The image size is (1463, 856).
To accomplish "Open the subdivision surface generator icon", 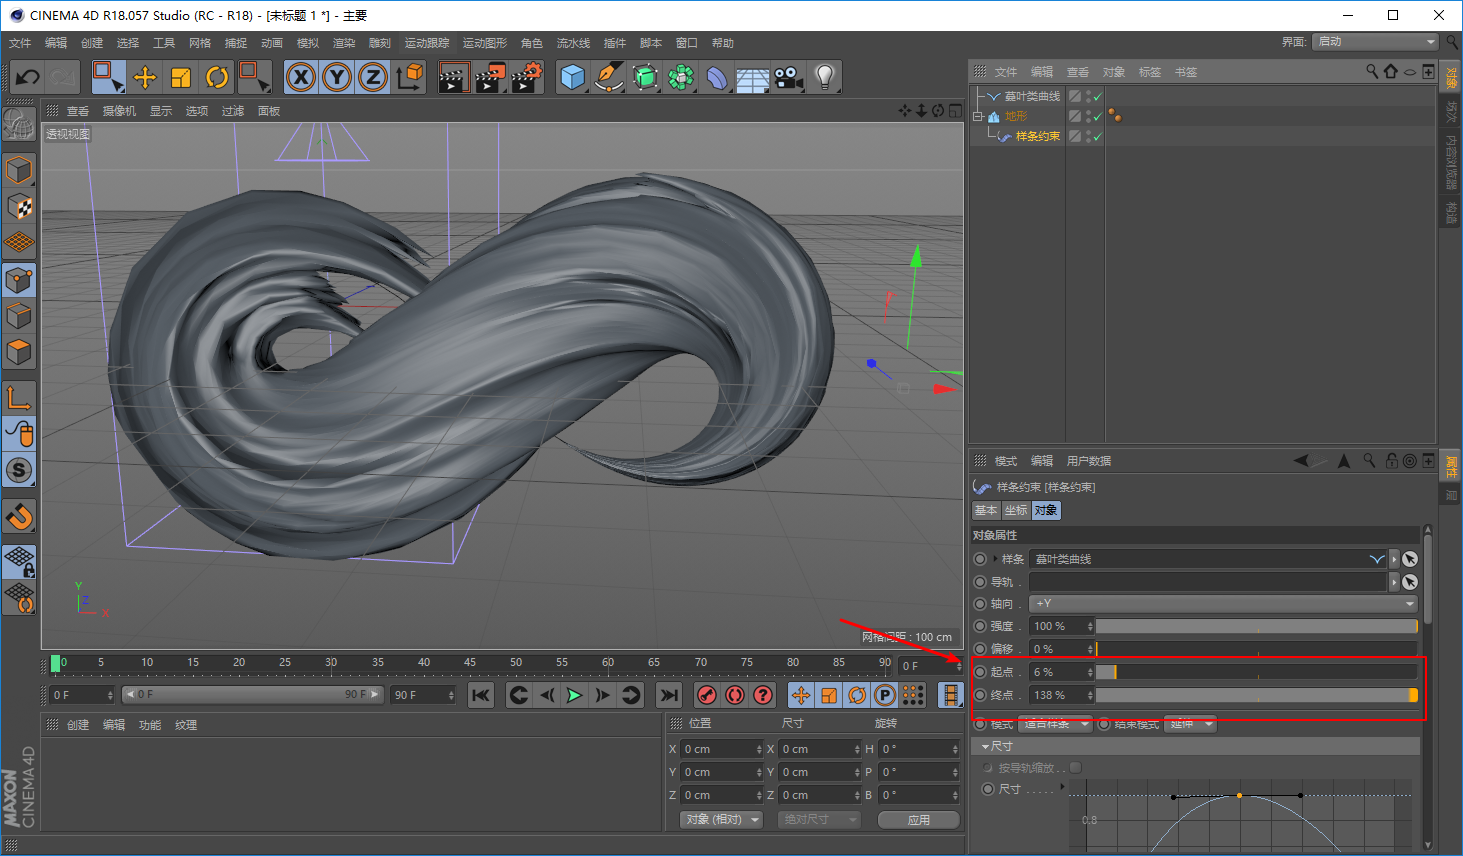I will (645, 77).
